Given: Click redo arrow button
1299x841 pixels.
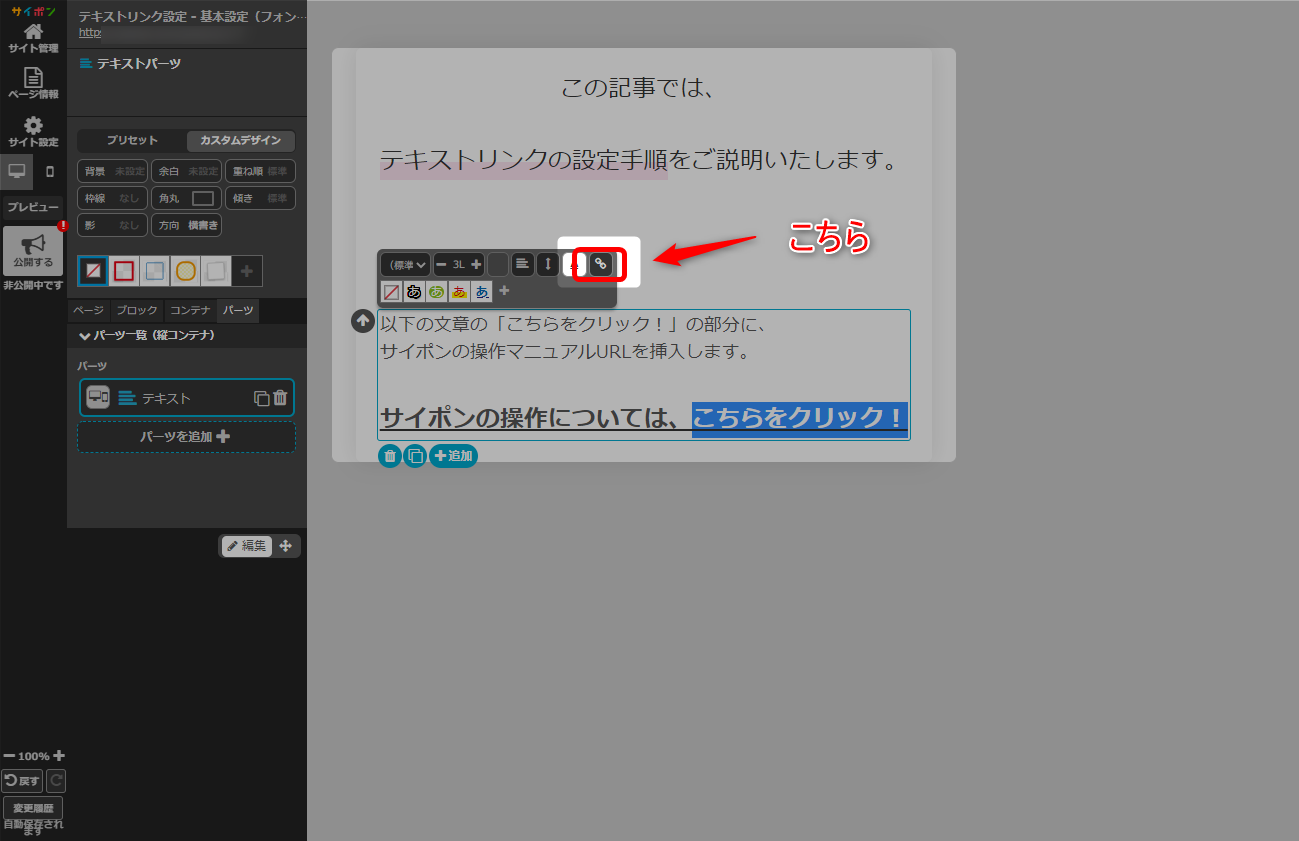Looking at the screenshot, I should (x=56, y=781).
